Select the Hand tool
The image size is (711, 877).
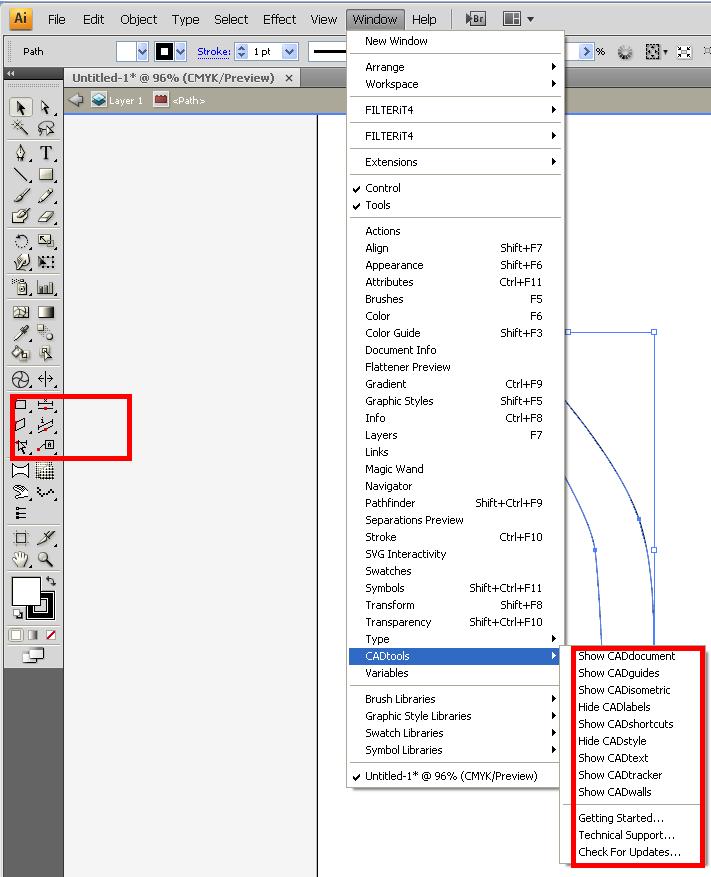tap(21, 559)
